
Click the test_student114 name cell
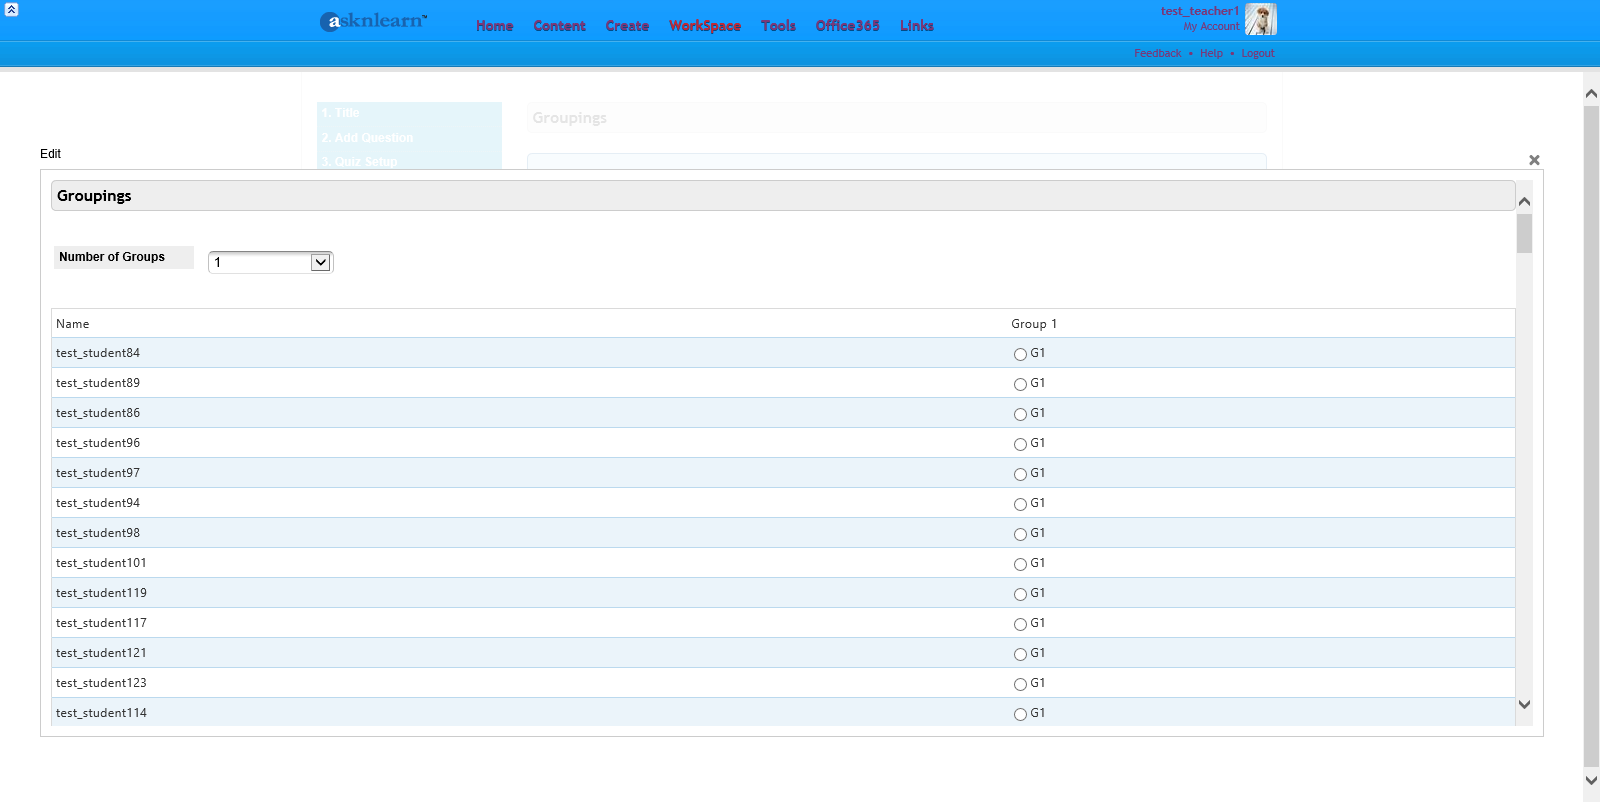click(x=101, y=713)
